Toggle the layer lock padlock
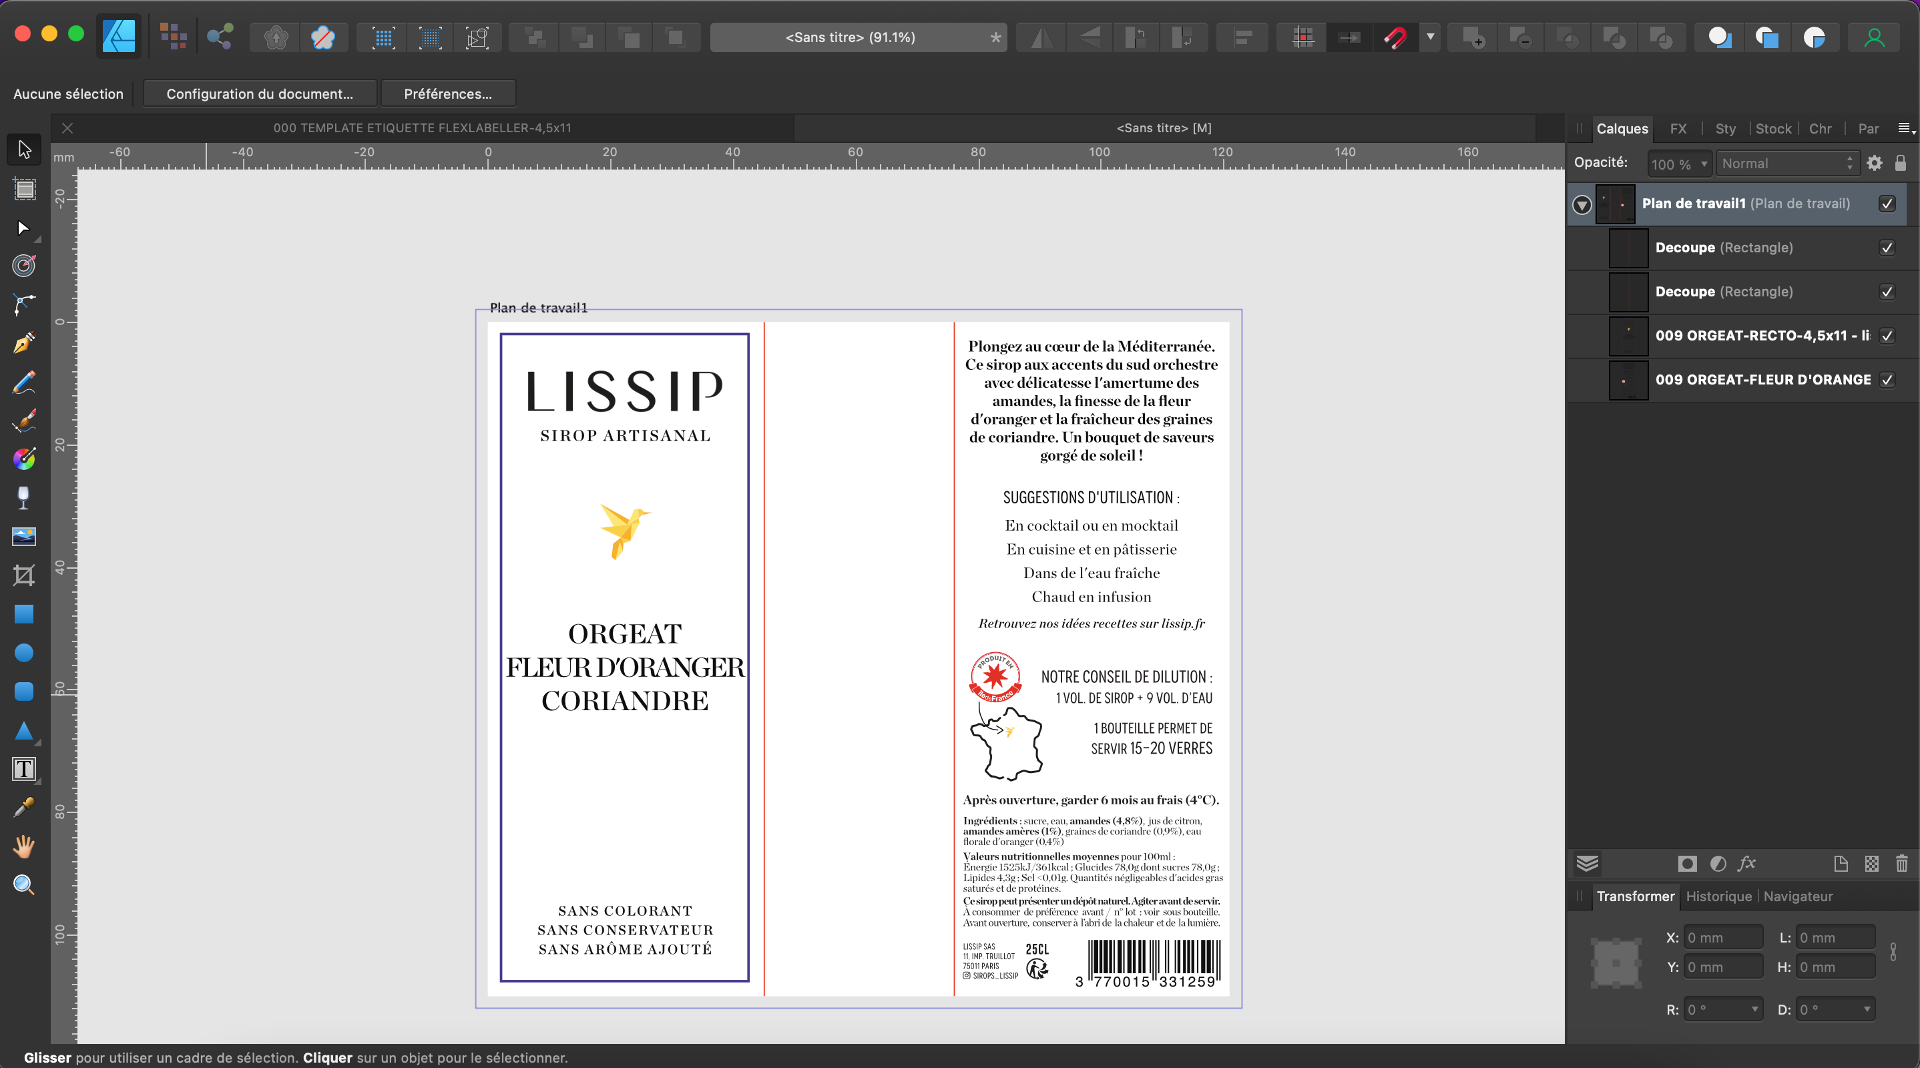This screenshot has width=1920, height=1068. click(1901, 163)
